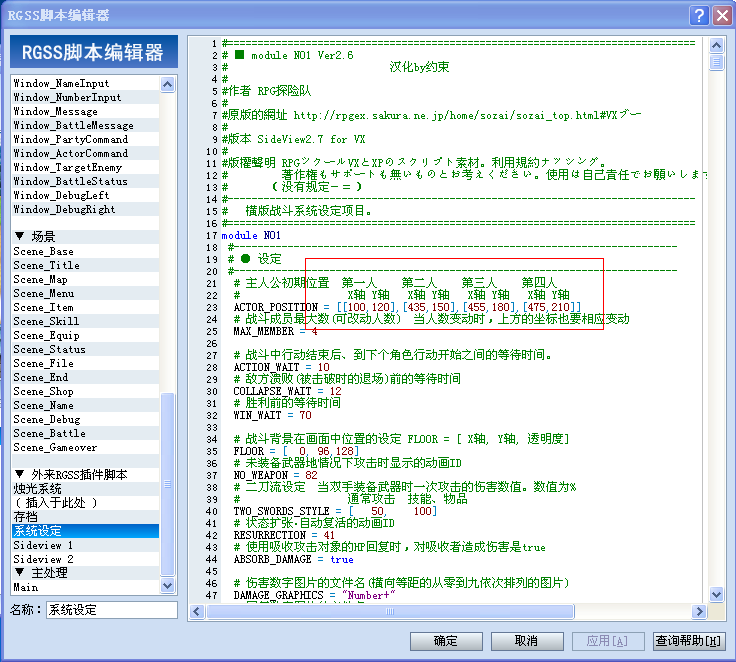Click the help question mark icon
The image size is (736, 662).
coord(698,15)
